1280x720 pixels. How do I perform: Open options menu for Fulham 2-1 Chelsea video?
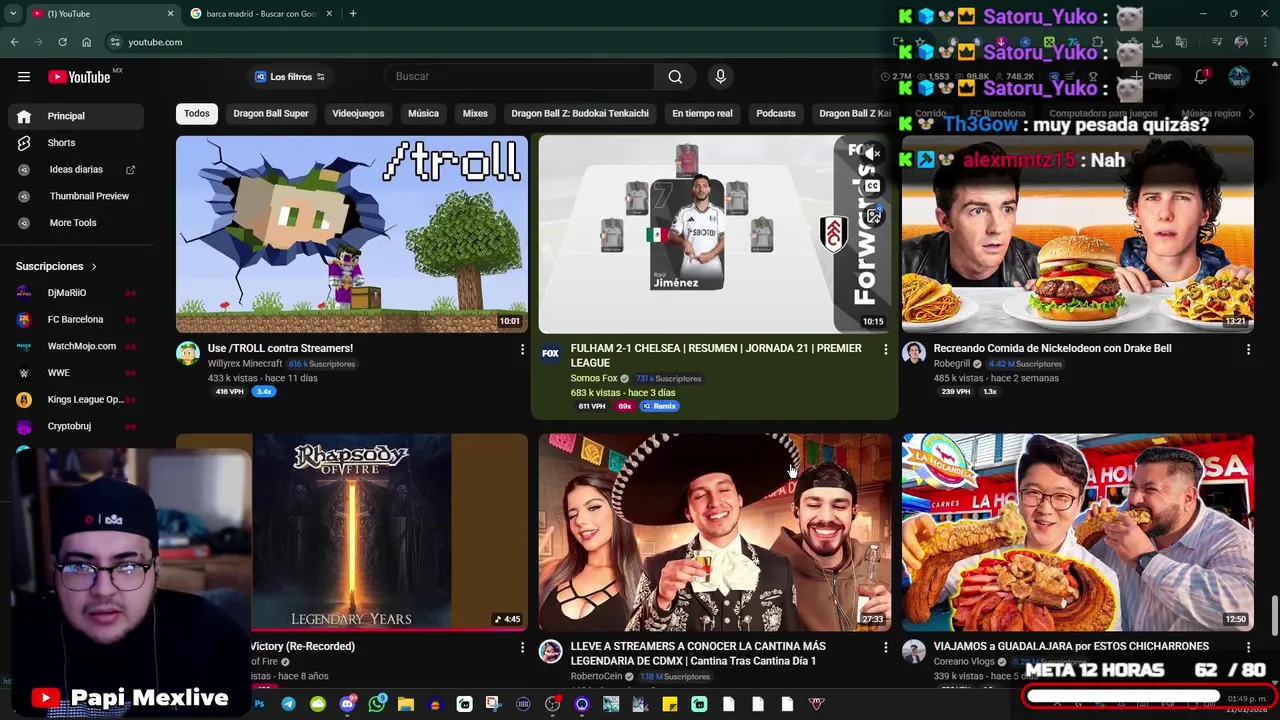pyautogui.click(x=885, y=349)
